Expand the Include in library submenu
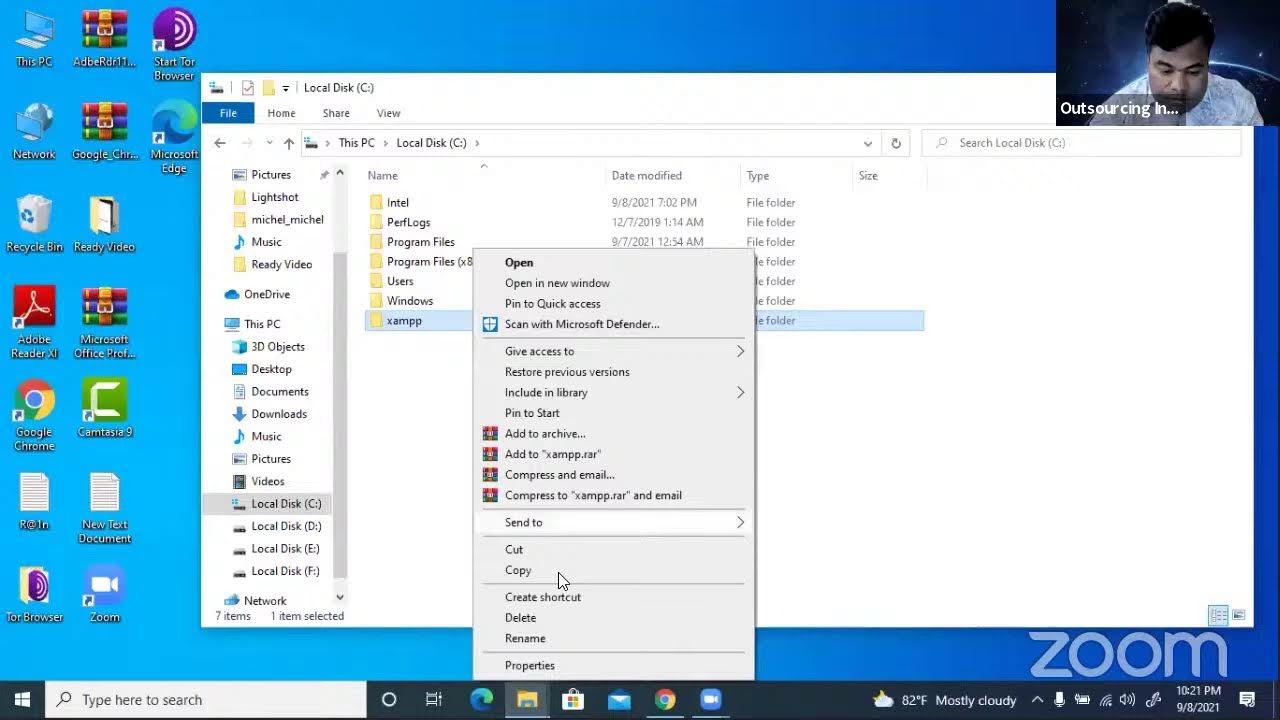This screenshot has width=1280, height=720. [741, 392]
